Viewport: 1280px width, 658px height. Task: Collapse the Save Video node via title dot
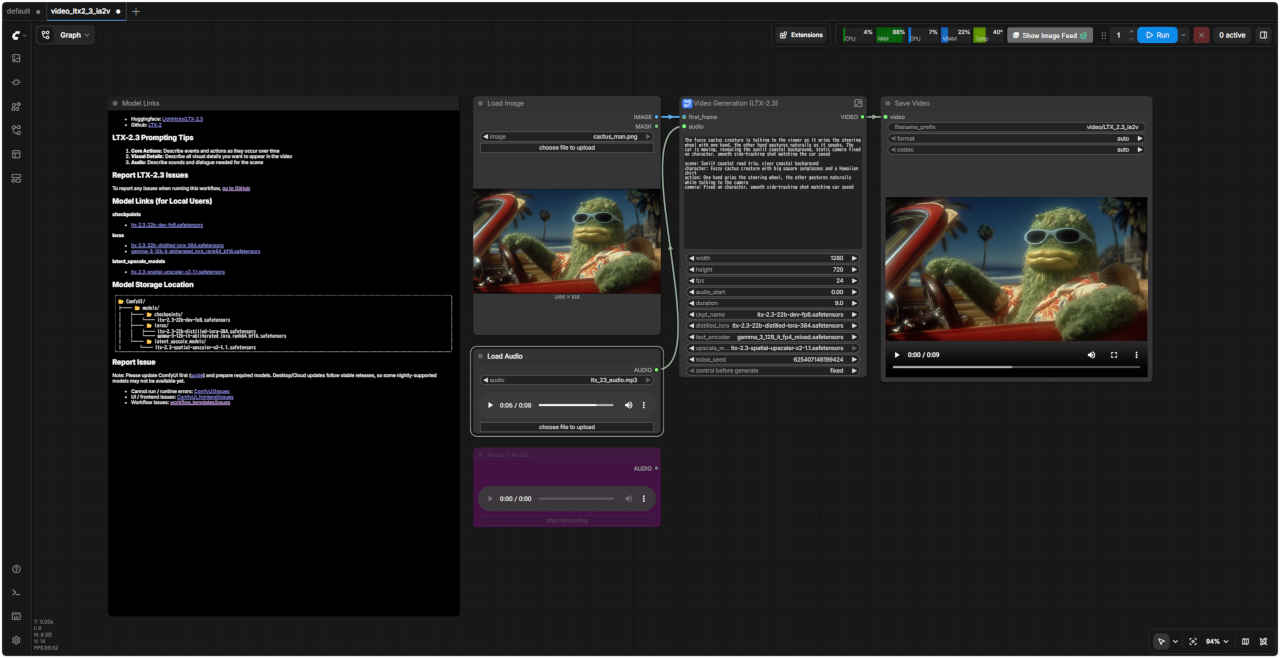tap(888, 103)
